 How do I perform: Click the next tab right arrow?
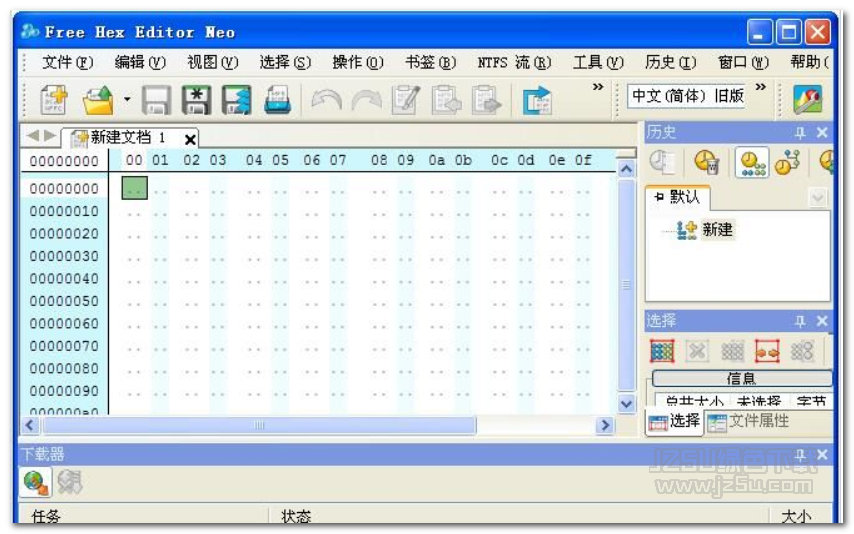[50, 135]
